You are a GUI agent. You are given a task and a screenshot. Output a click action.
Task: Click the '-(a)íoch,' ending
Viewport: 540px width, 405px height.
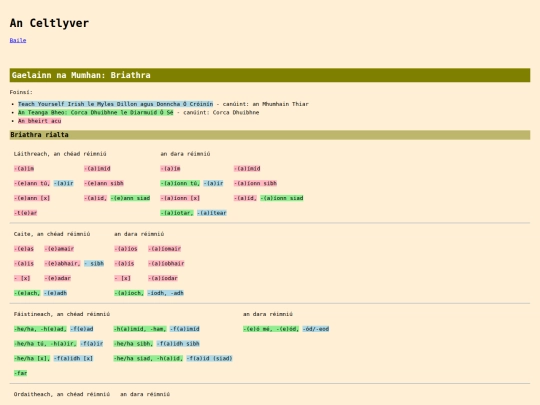coord(129,293)
